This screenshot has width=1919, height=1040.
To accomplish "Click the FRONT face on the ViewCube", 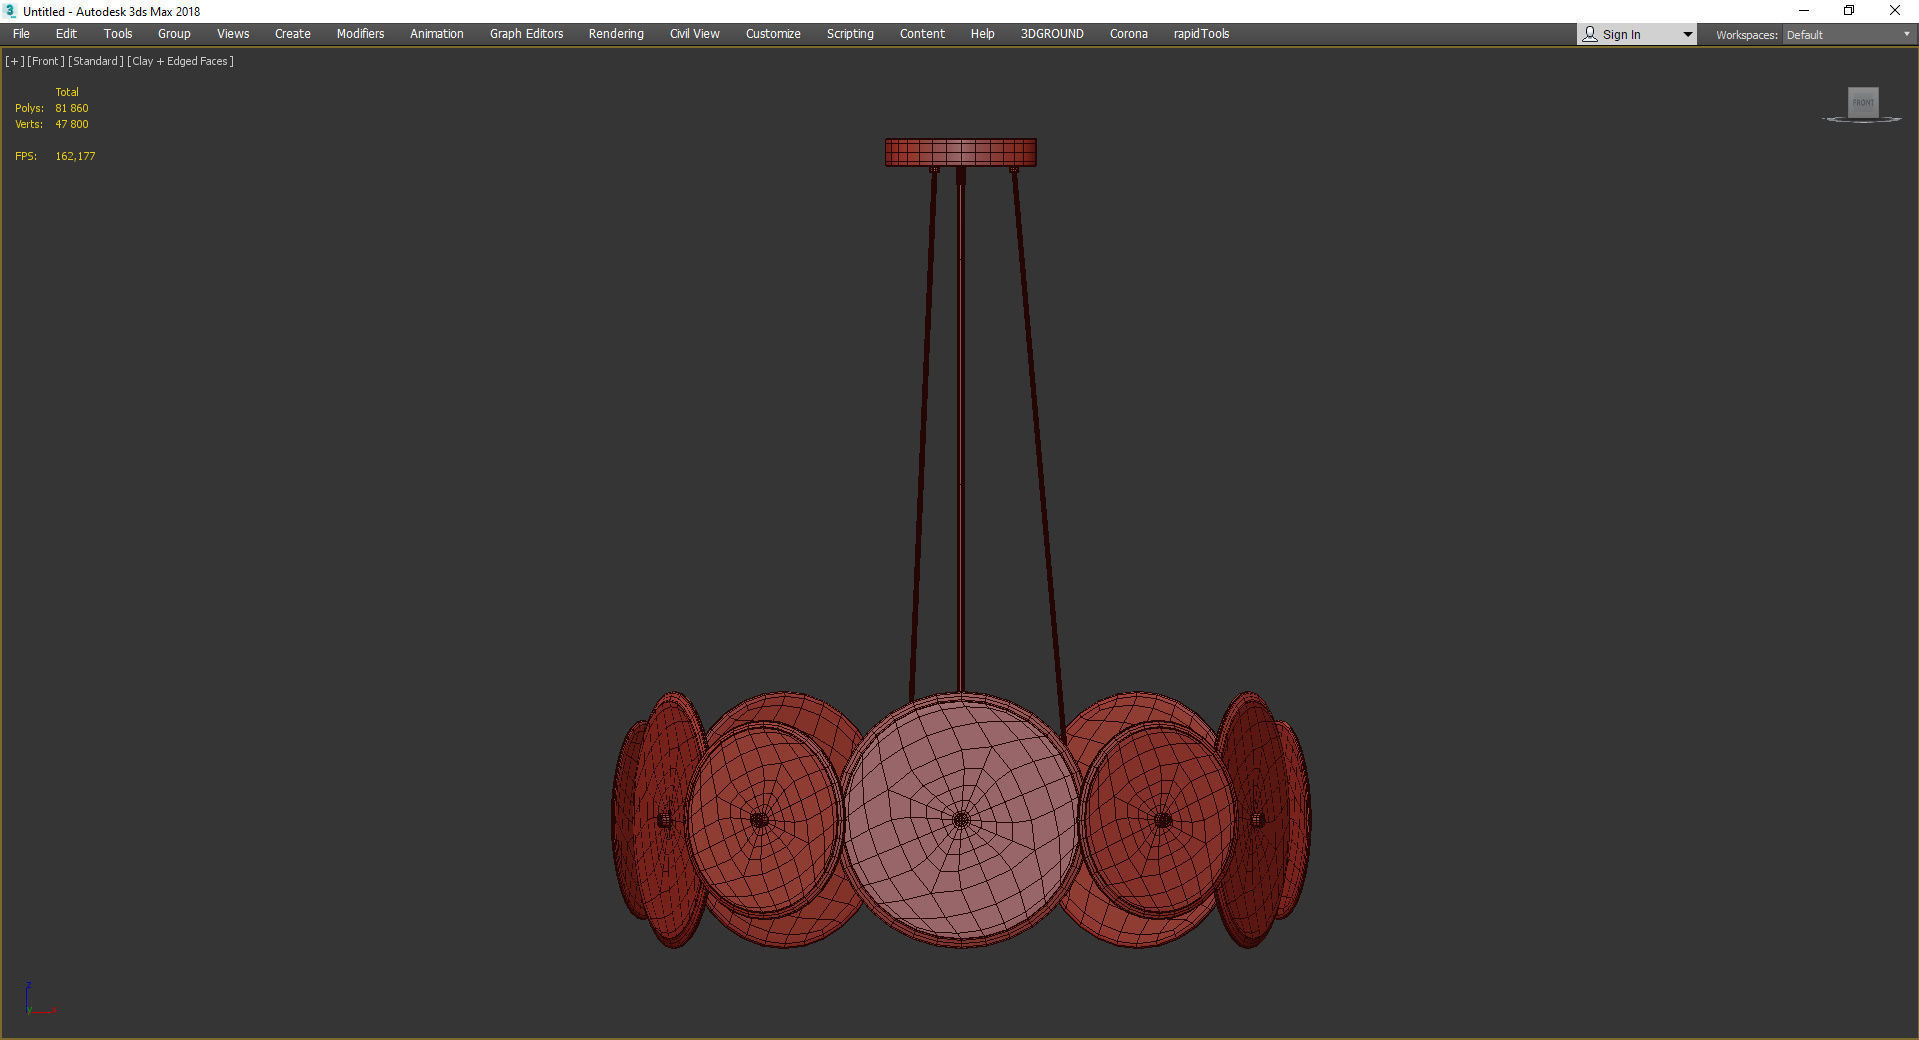I will pos(1862,102).
